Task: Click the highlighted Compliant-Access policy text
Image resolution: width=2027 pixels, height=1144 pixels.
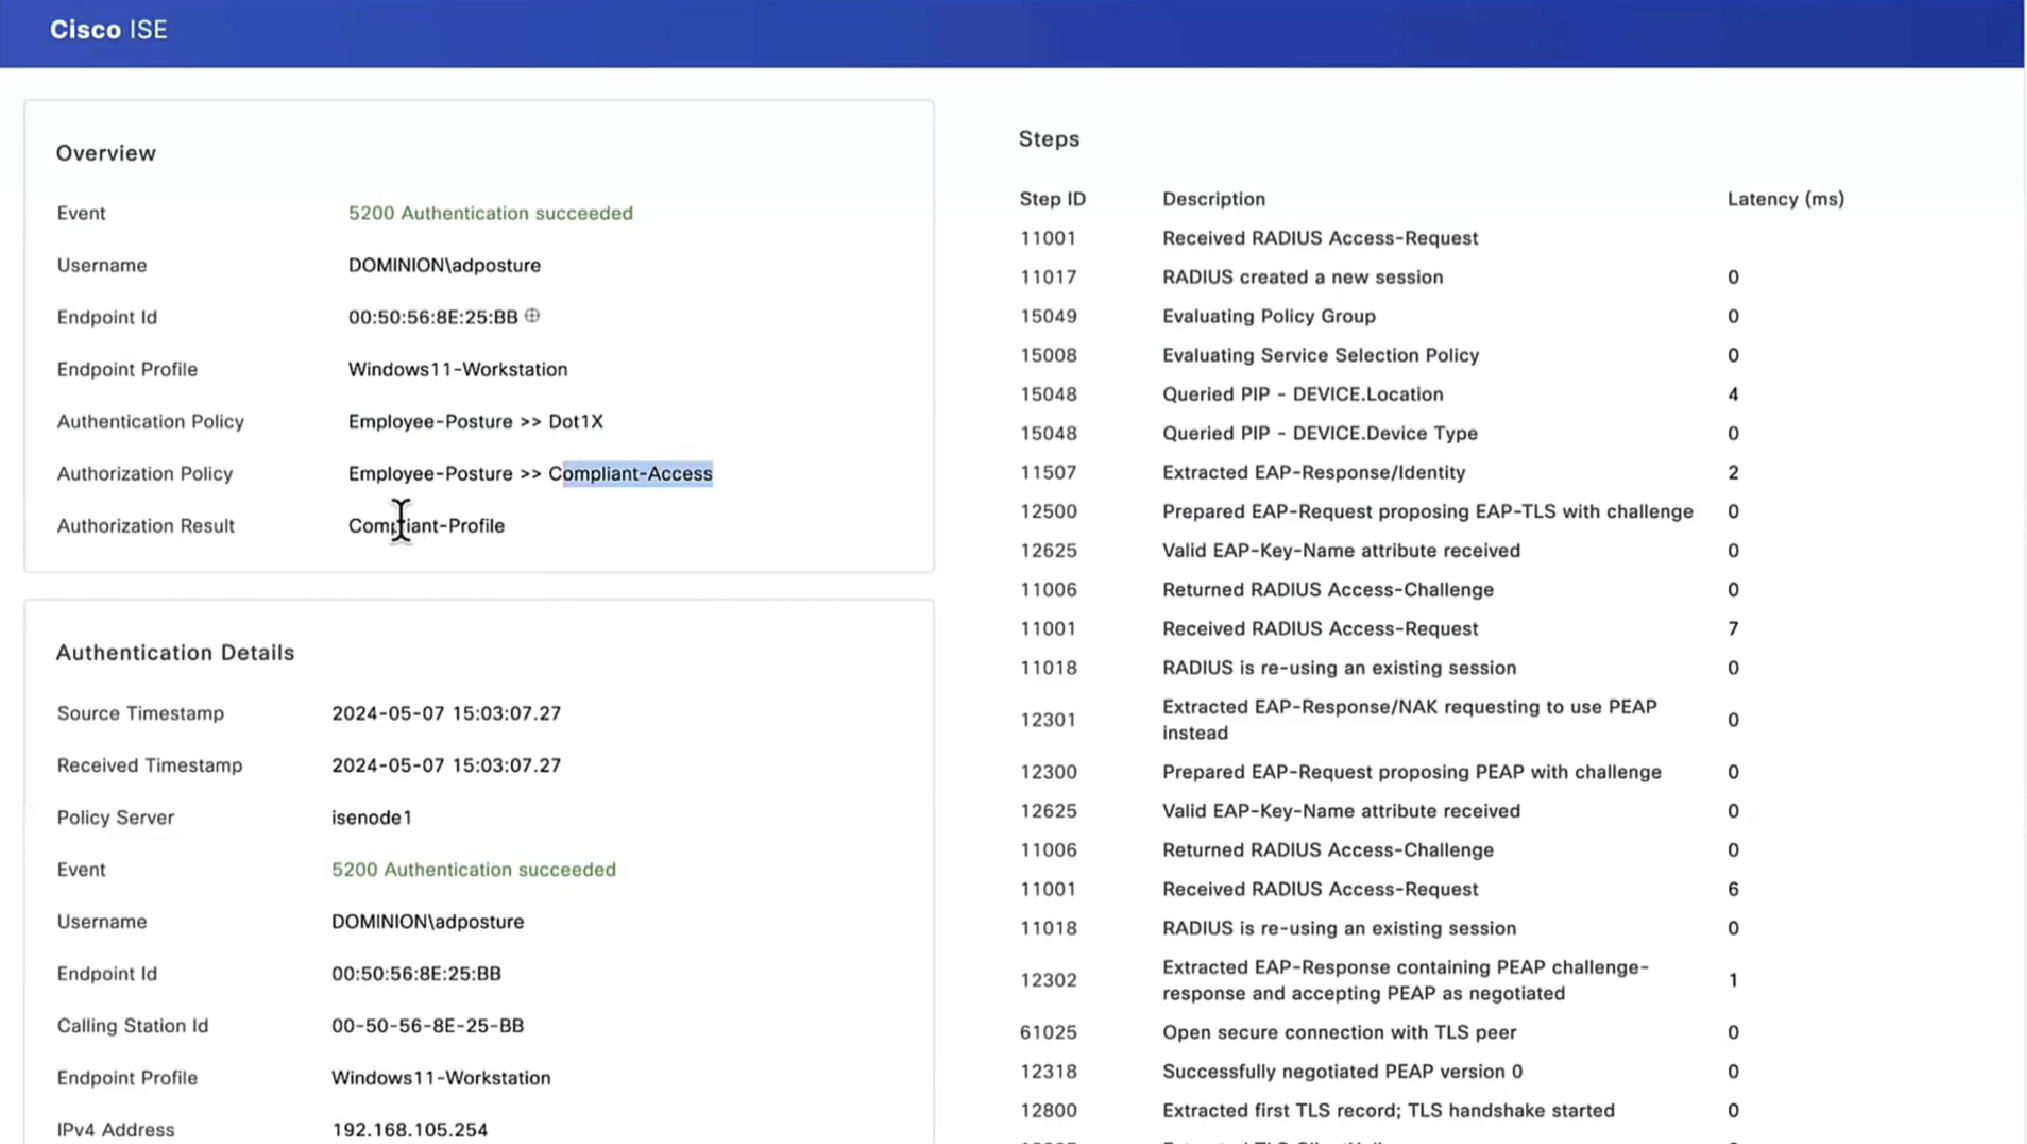Action: pyautogui.click(x=637, y=473)
